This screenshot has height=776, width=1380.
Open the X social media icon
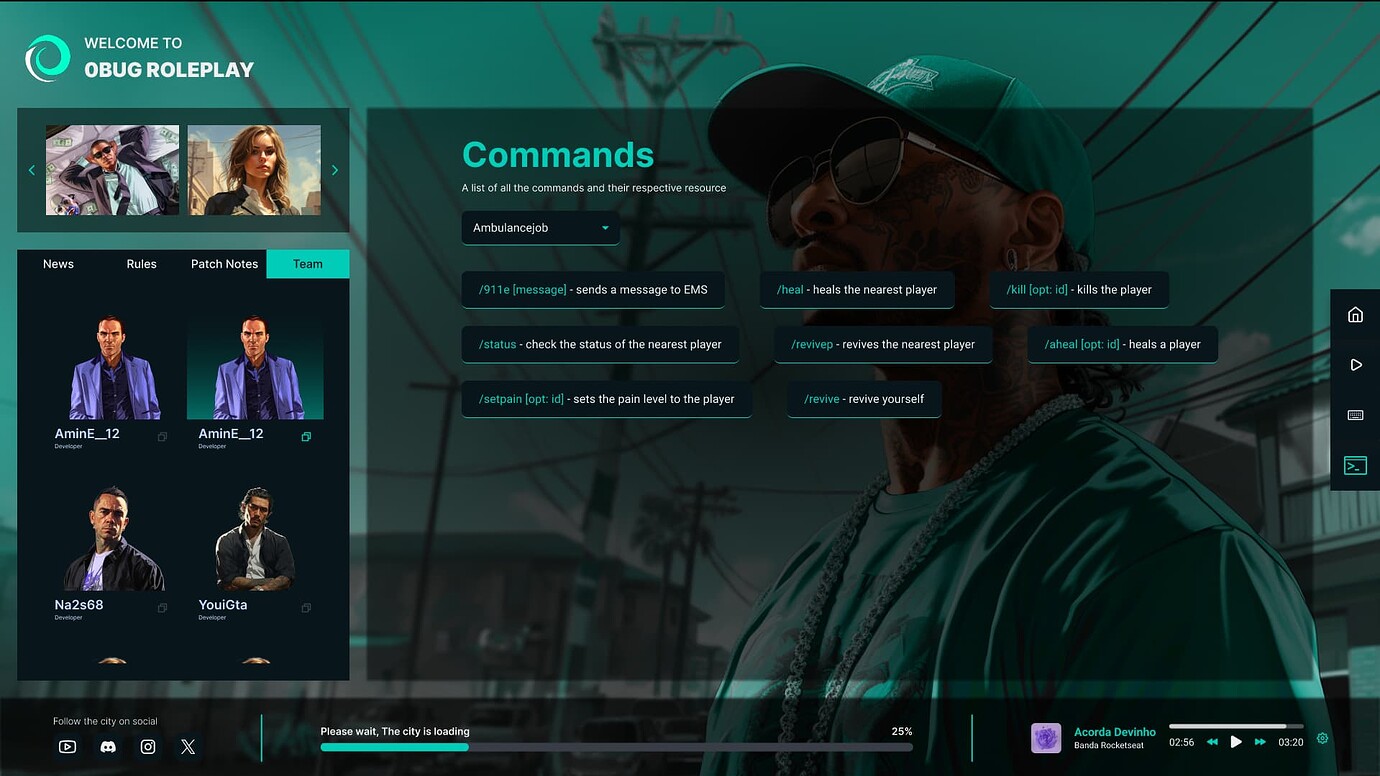tap(187, 746)
